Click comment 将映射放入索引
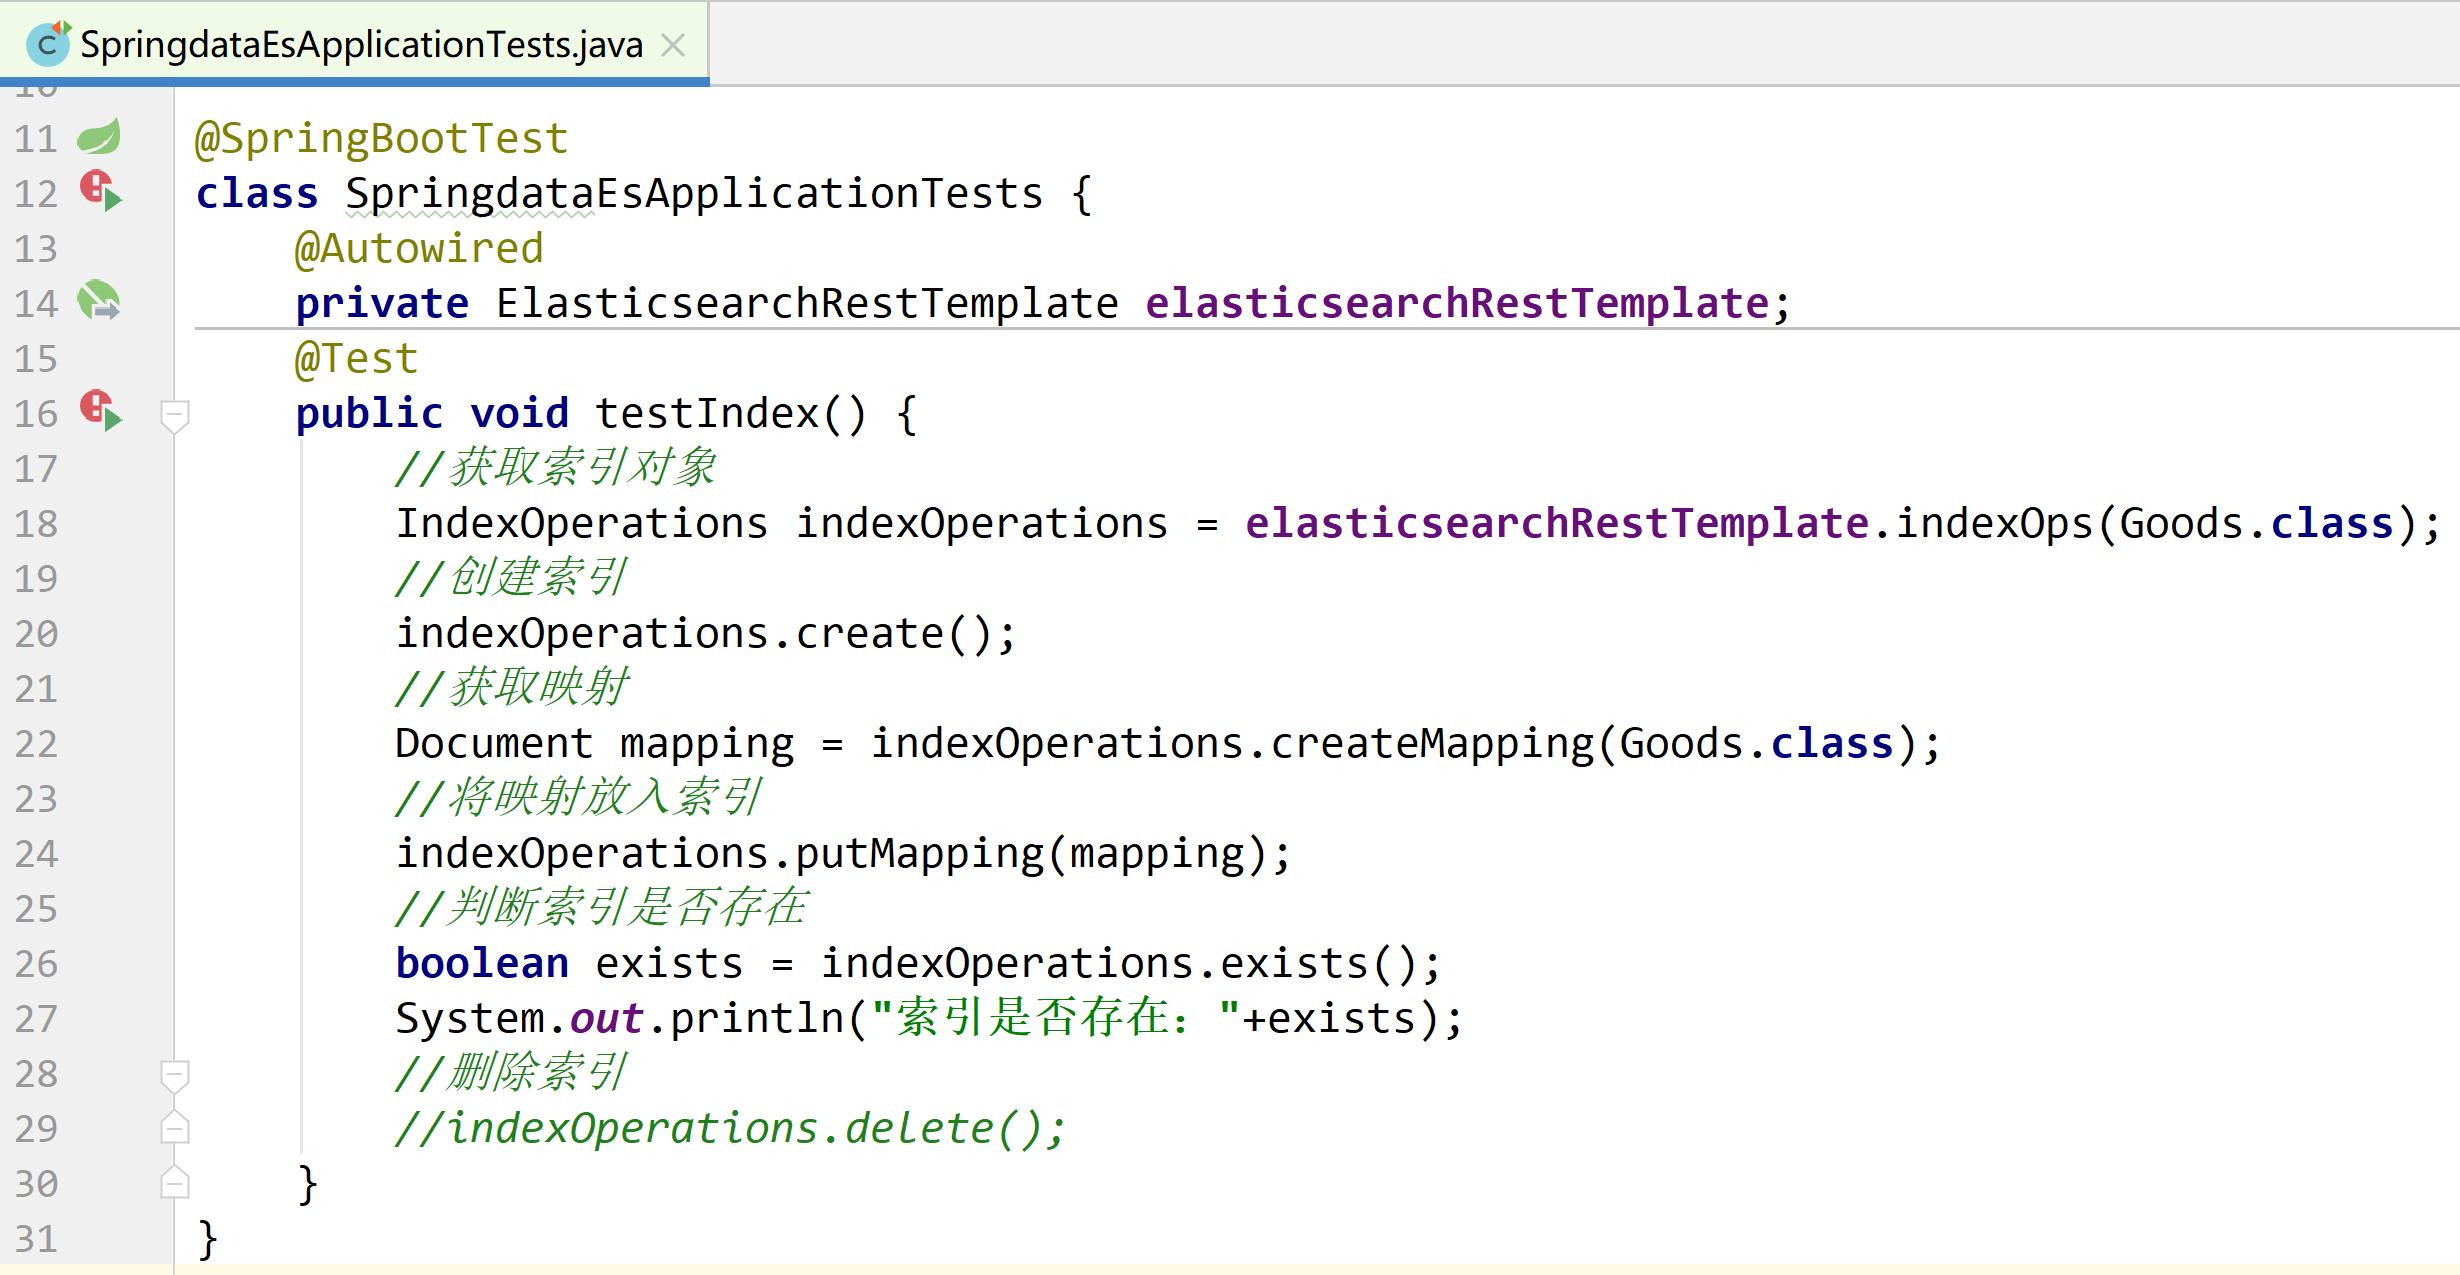 point(579,797)
